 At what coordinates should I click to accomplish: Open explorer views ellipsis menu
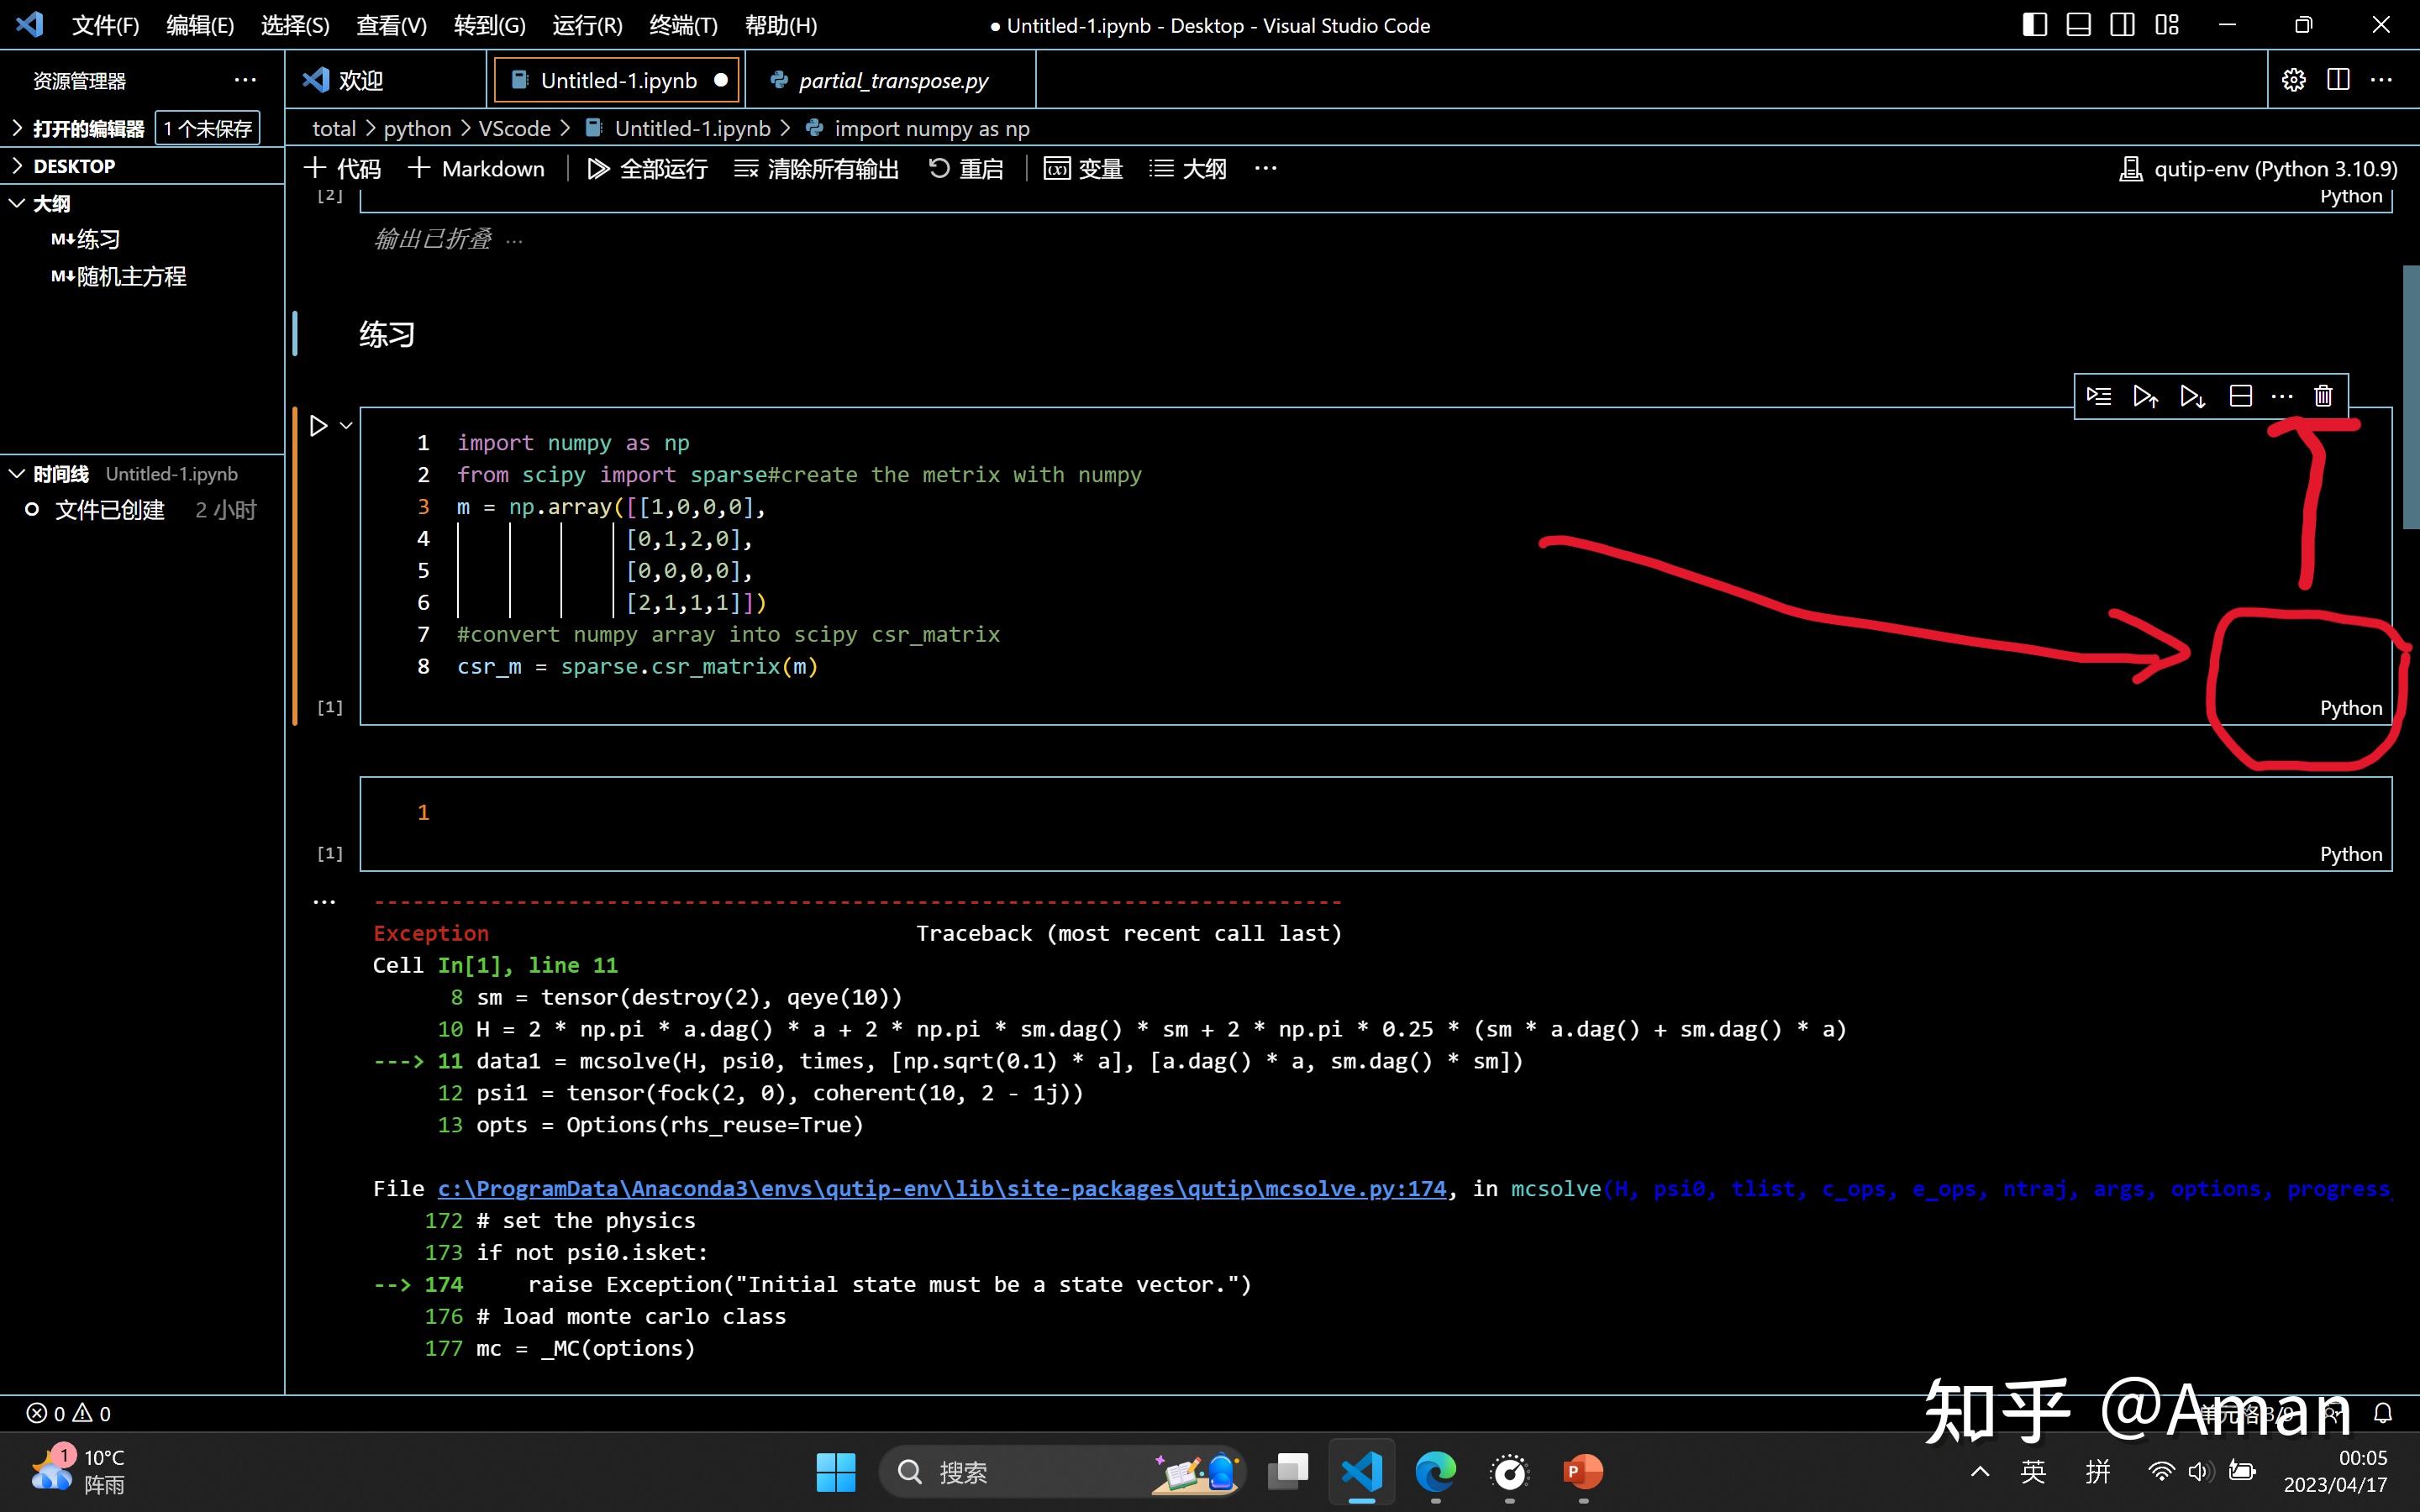tap(245, 80)
